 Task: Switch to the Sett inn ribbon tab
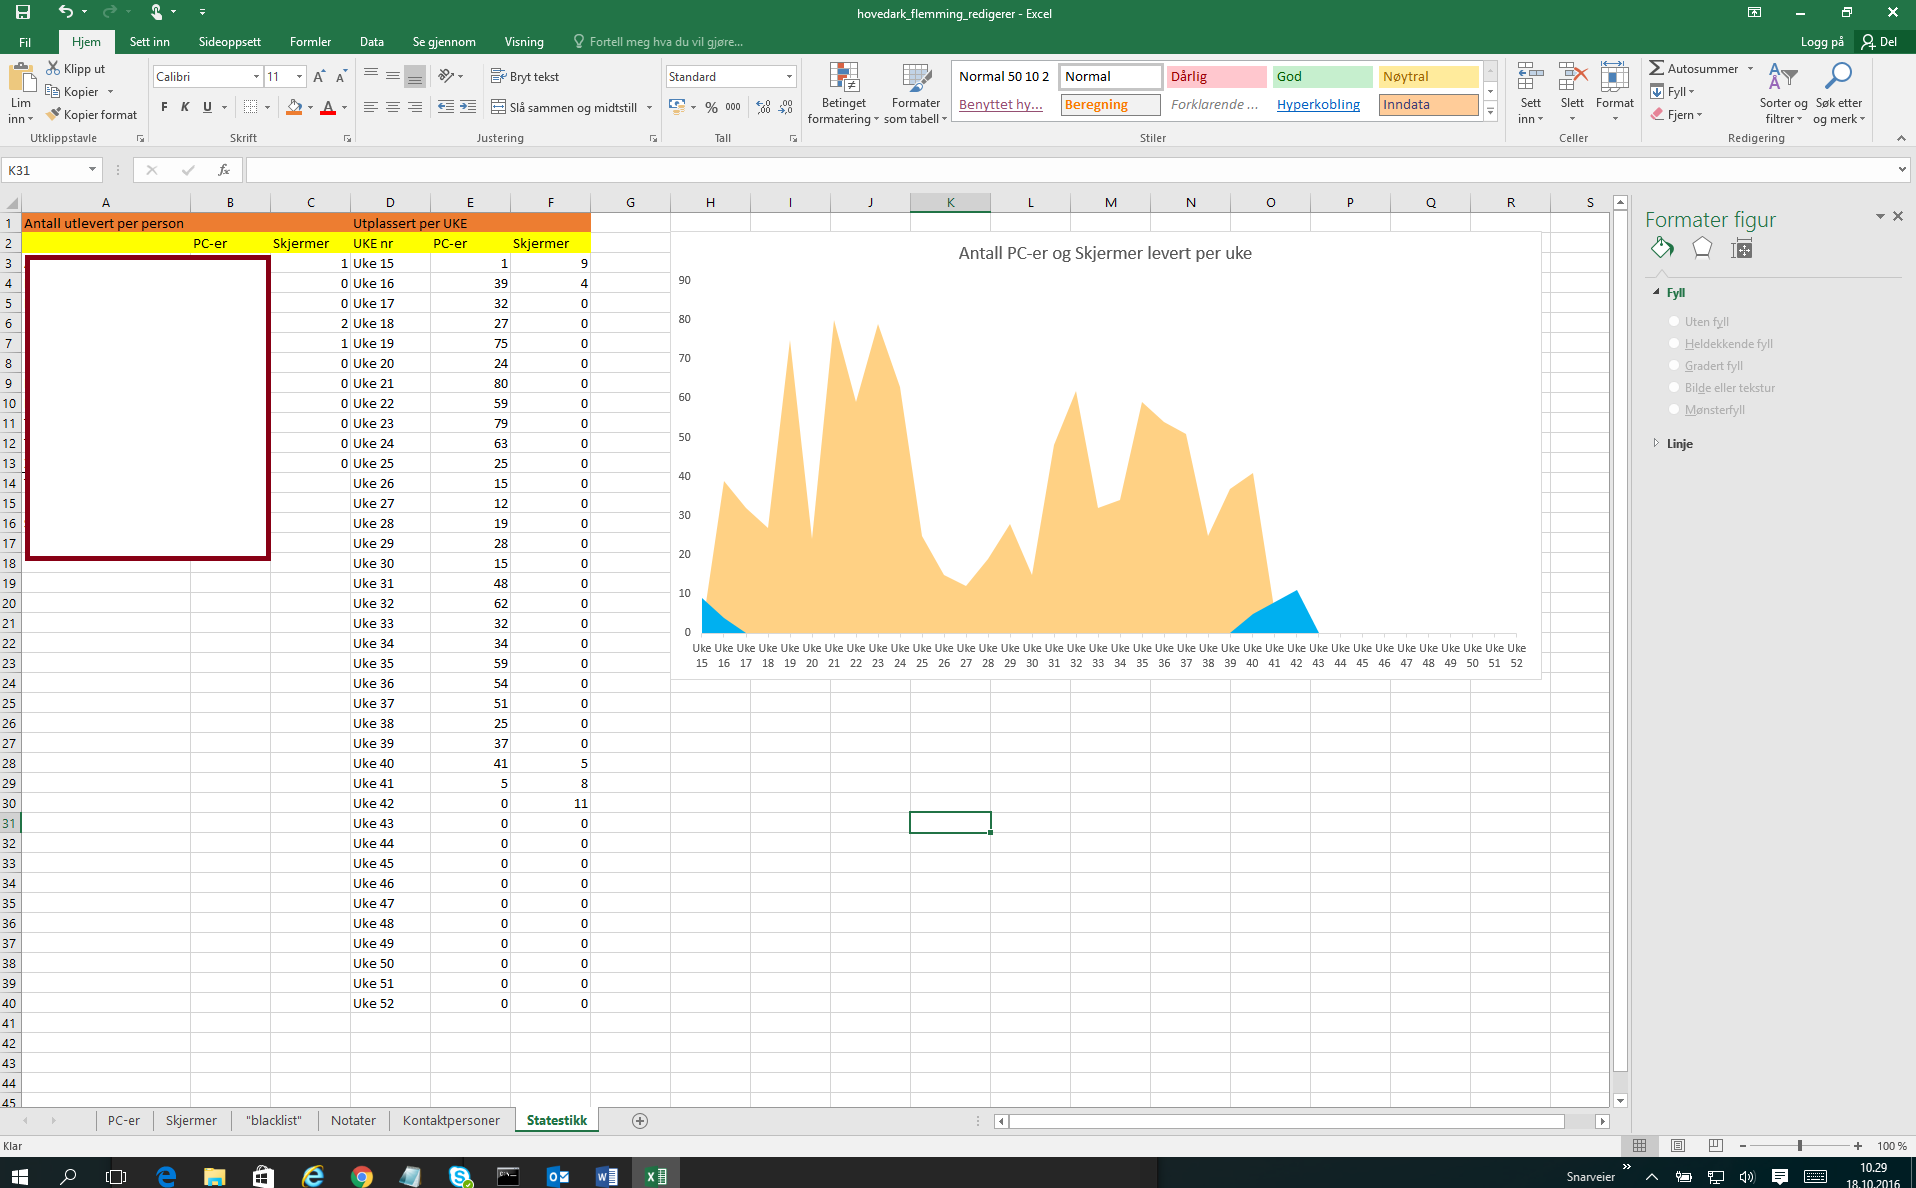coord(150,42)
